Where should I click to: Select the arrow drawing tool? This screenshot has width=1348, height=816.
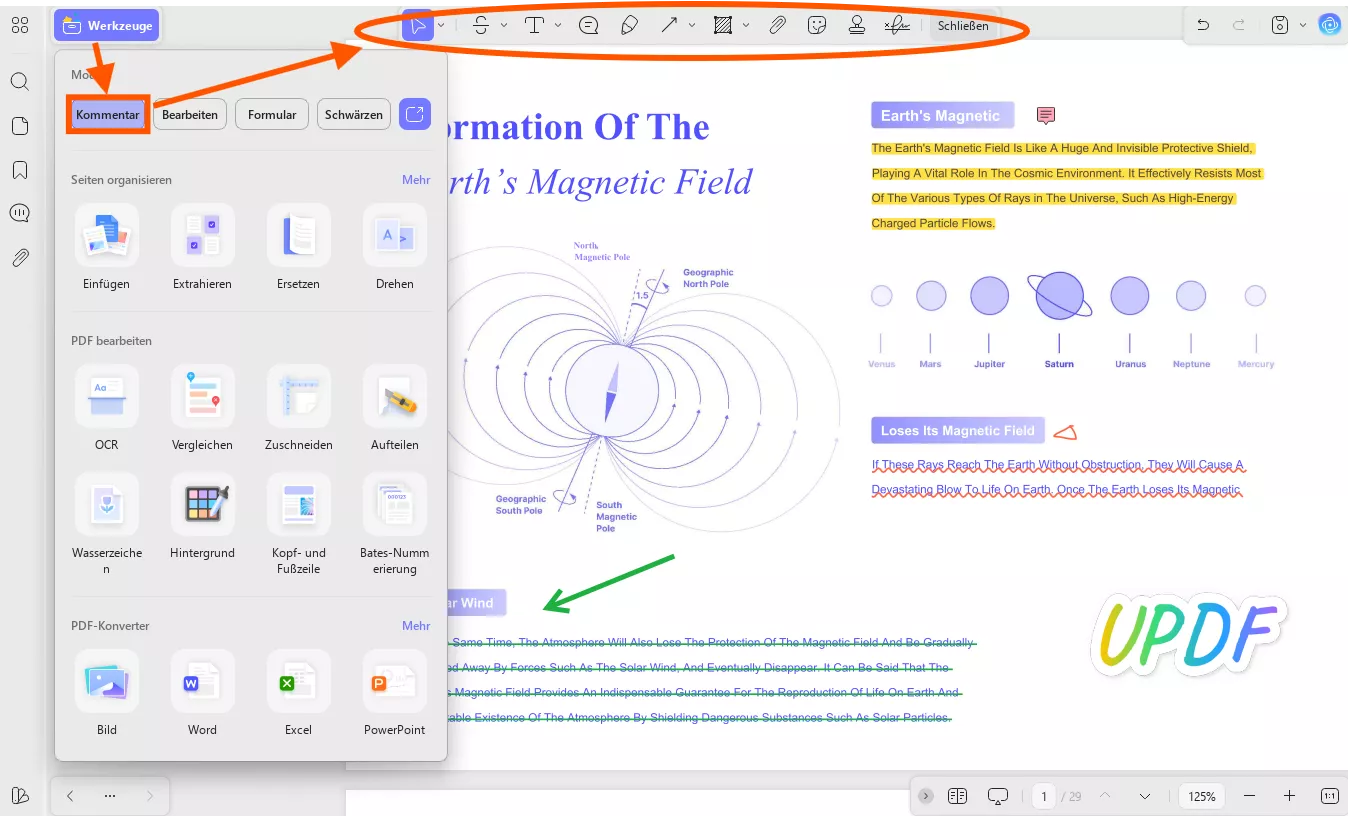click(x=669, y=25)
